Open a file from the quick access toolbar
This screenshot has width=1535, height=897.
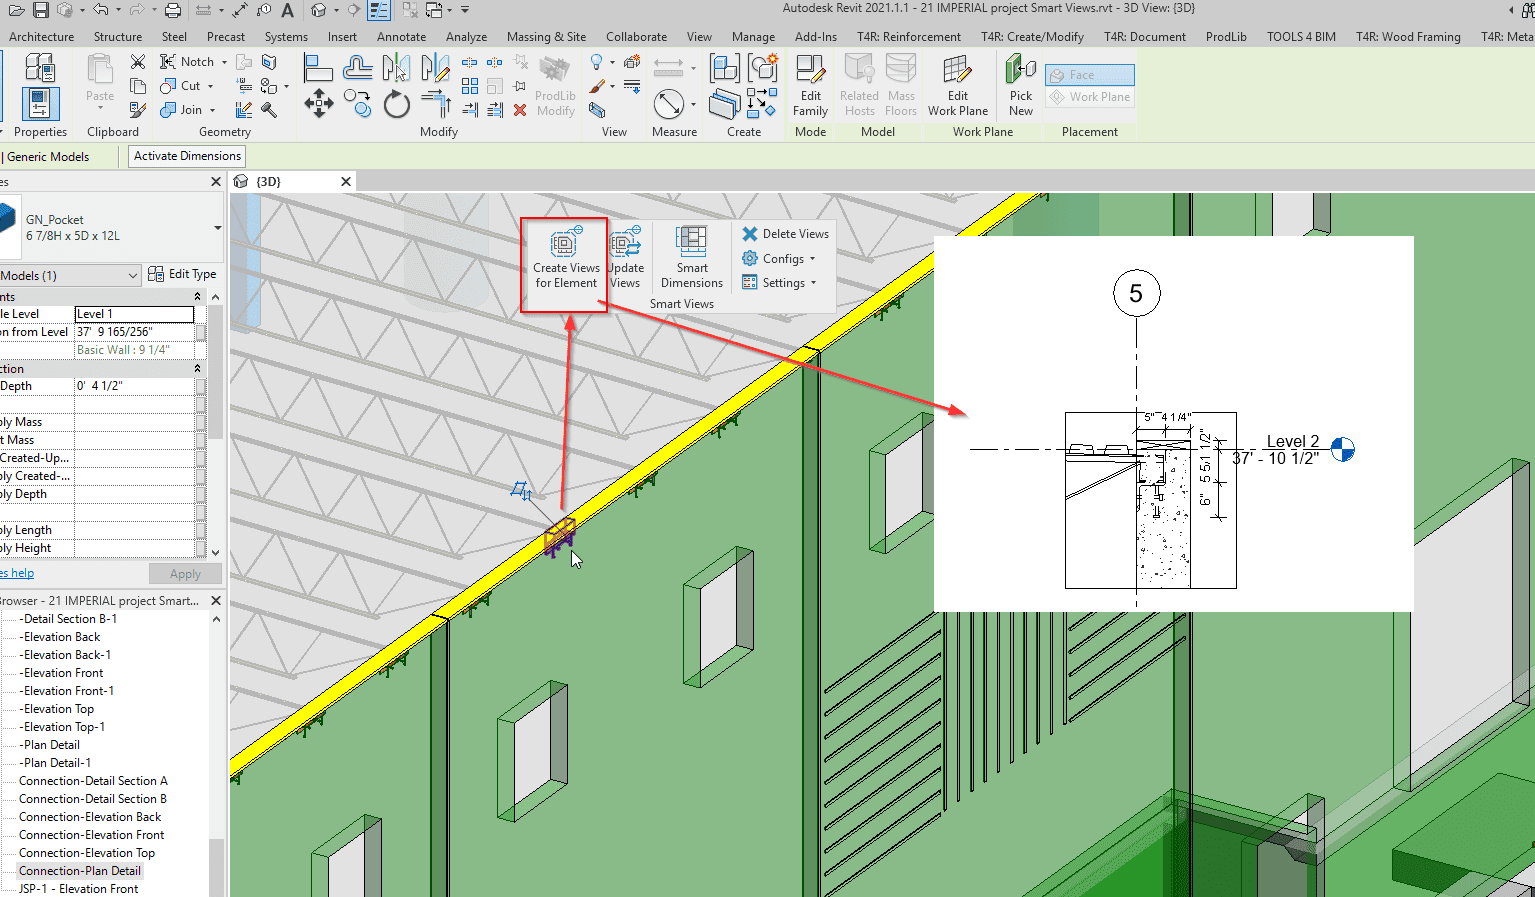pos(16,10)
